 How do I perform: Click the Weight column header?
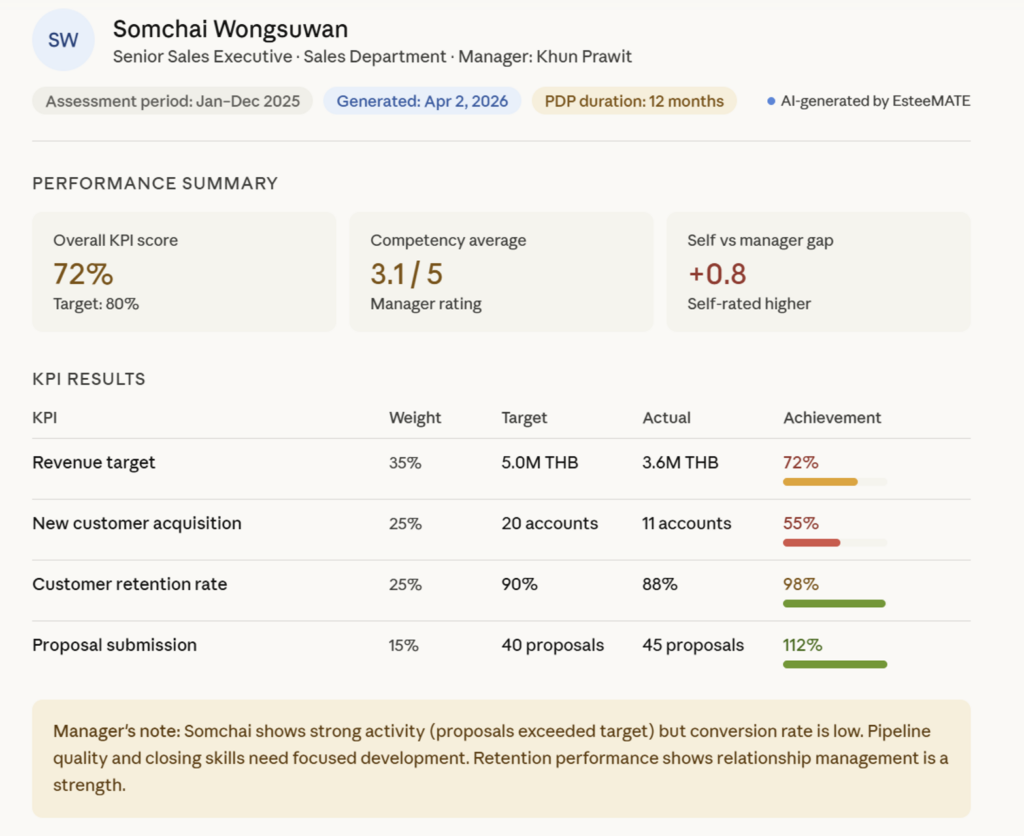pyautogui.click(x=415, y=418)
